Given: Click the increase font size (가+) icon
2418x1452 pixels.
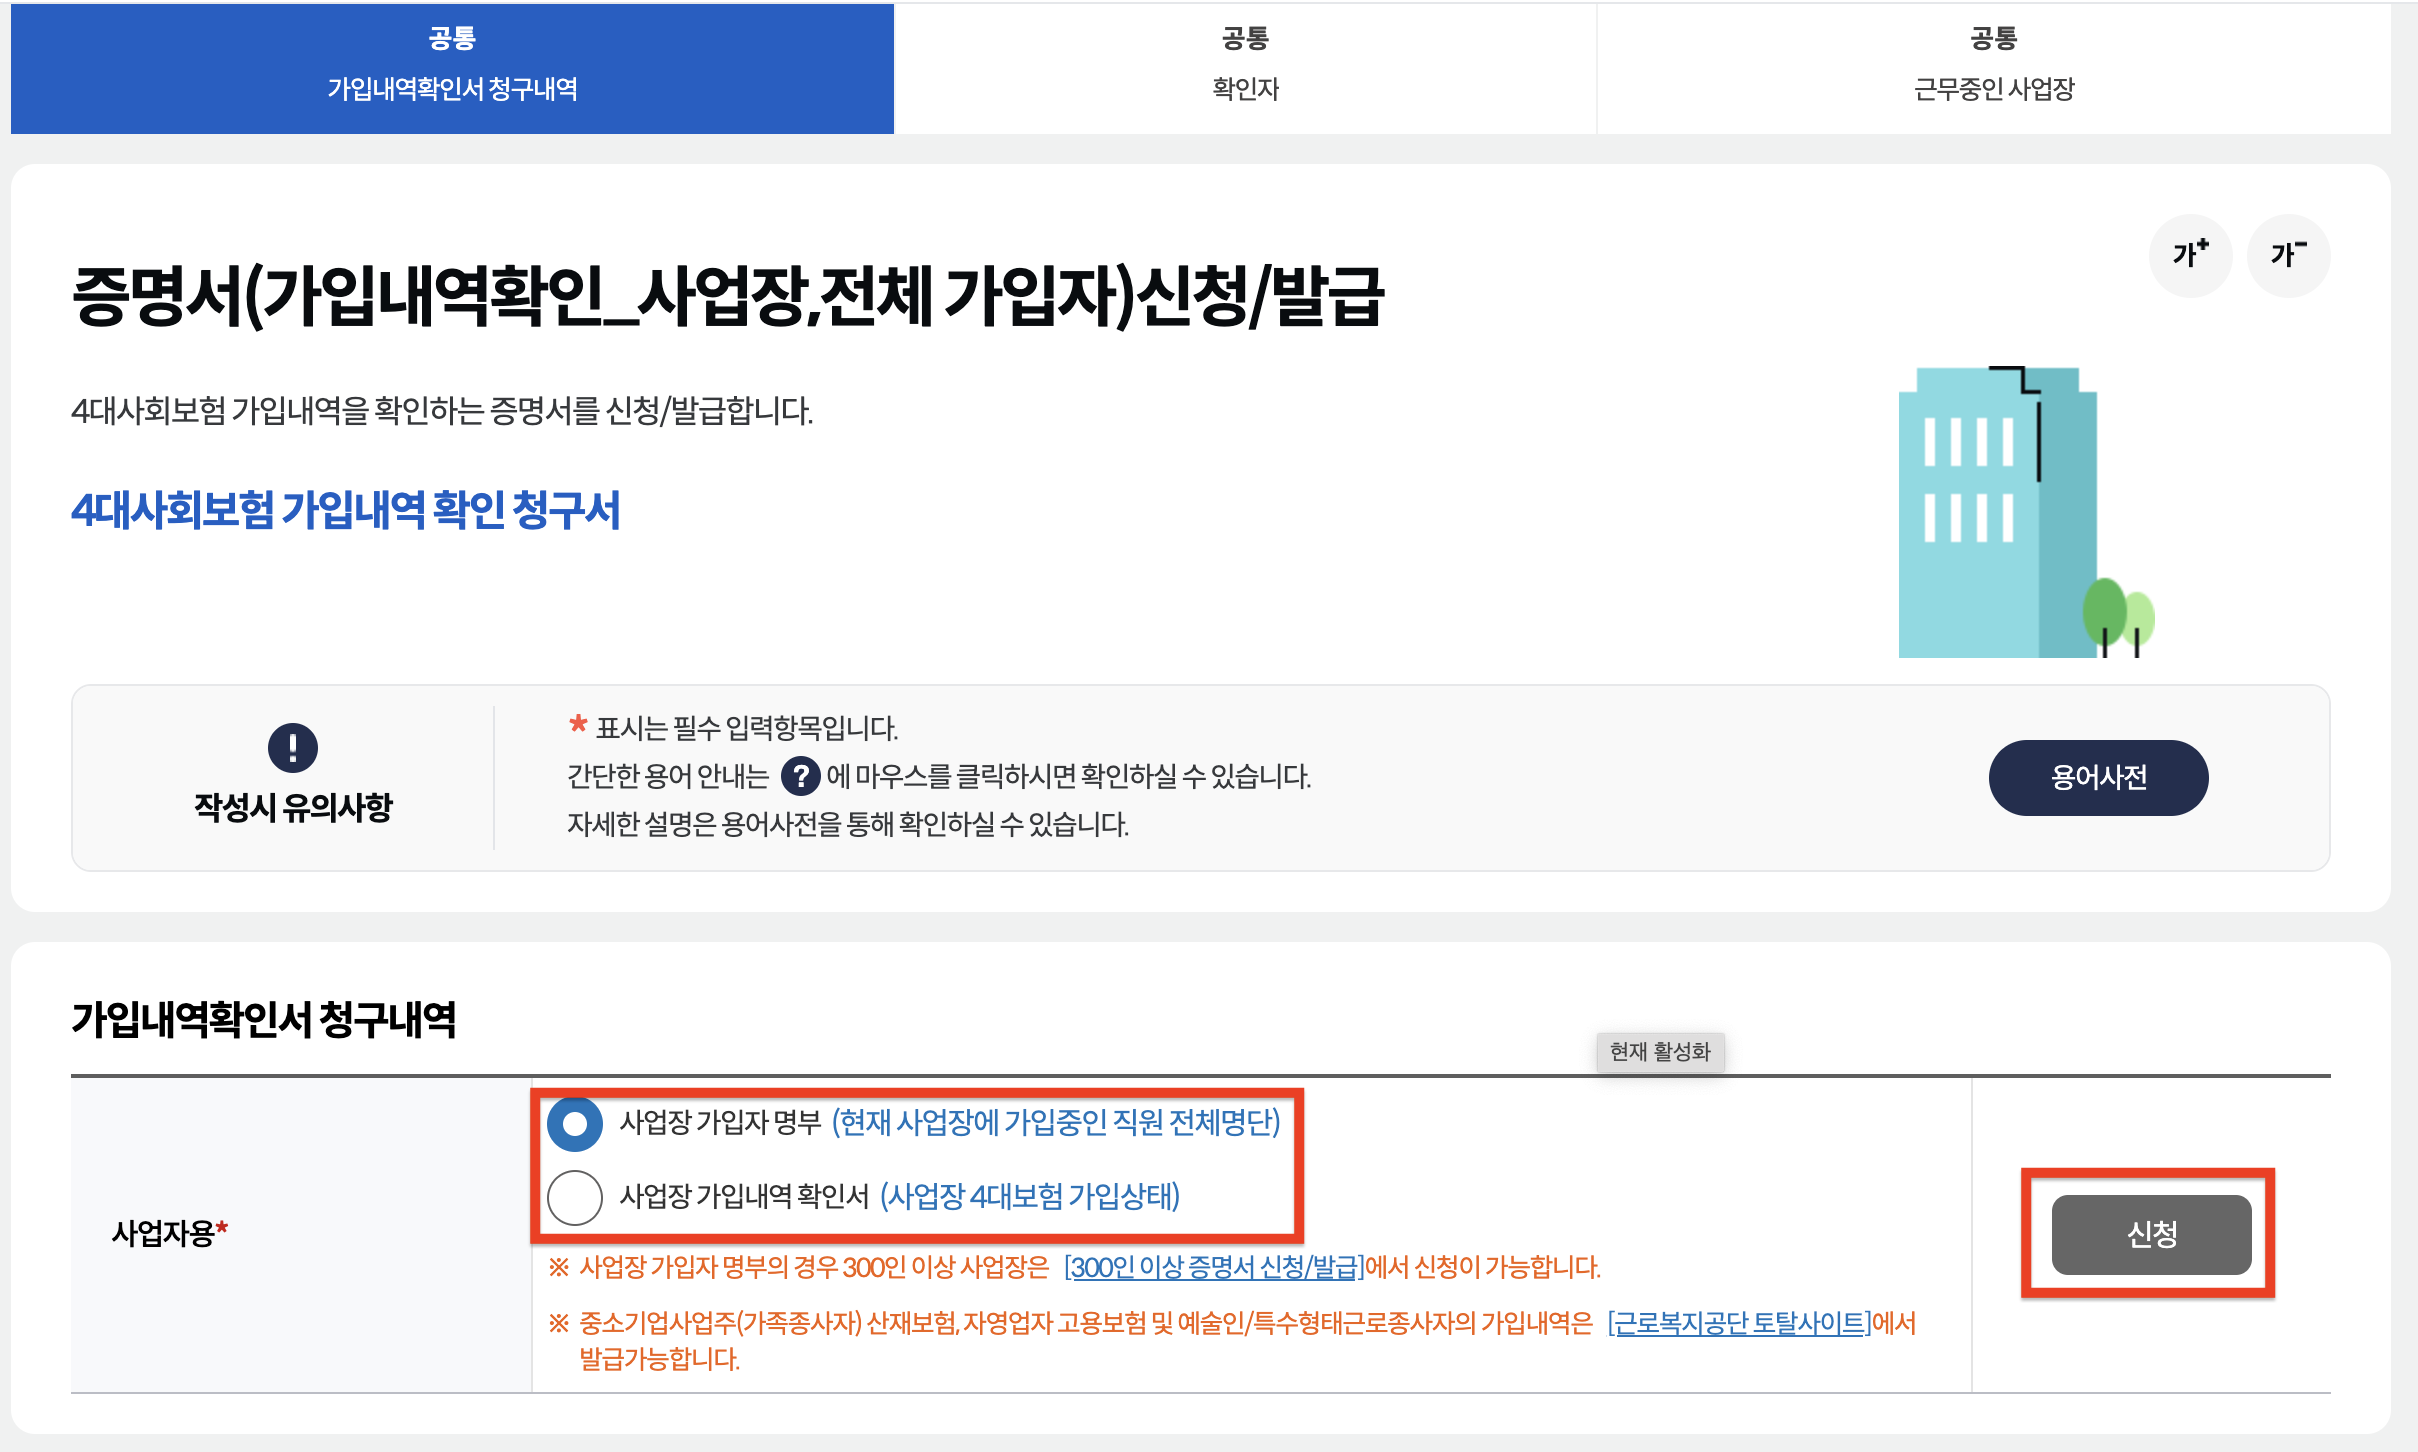Looking at the screenshot, I should [x=2190, y=255].
